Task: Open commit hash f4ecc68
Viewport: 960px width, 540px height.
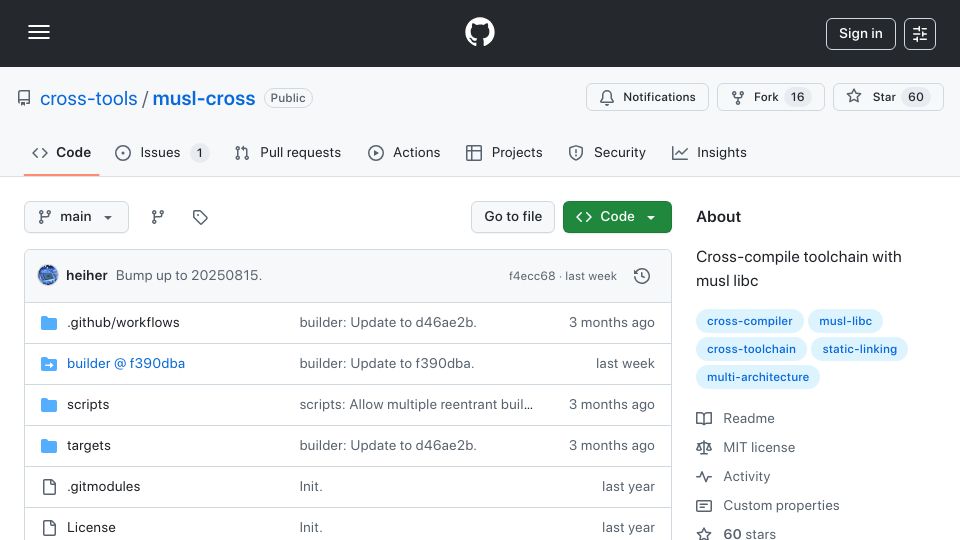Action: click(x=531, y=276)
